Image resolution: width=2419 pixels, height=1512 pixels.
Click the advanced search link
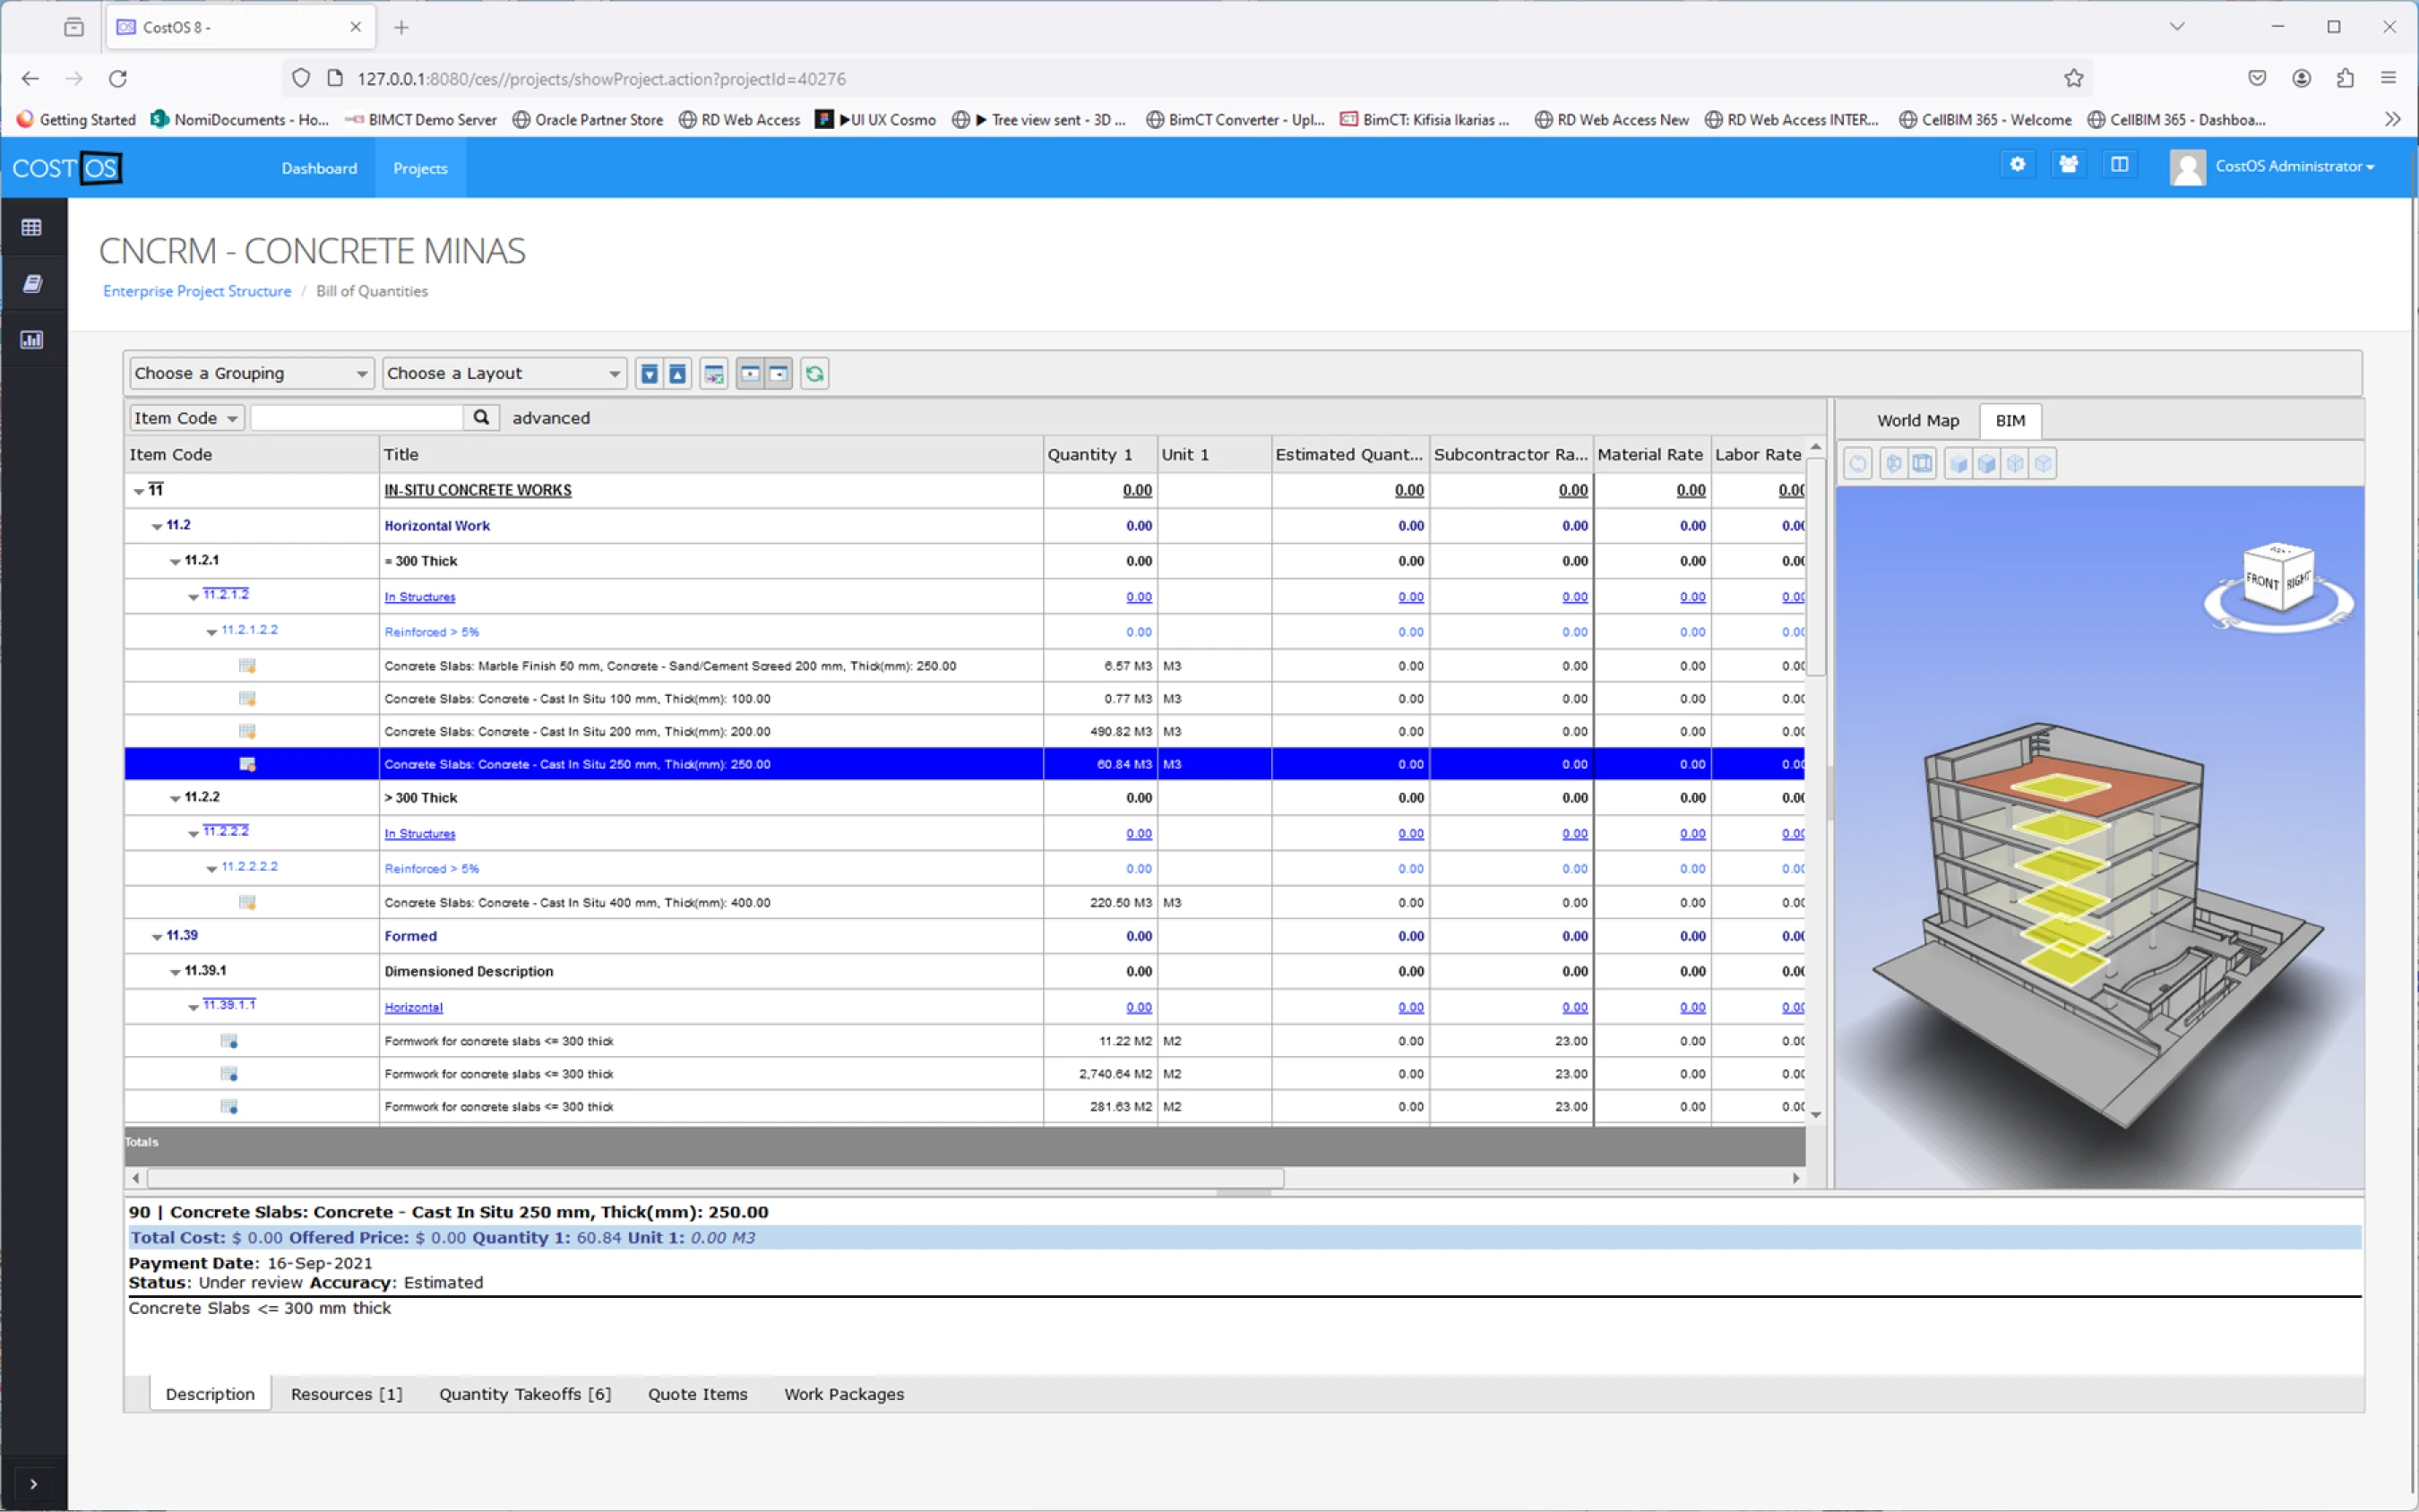[551, 417]
